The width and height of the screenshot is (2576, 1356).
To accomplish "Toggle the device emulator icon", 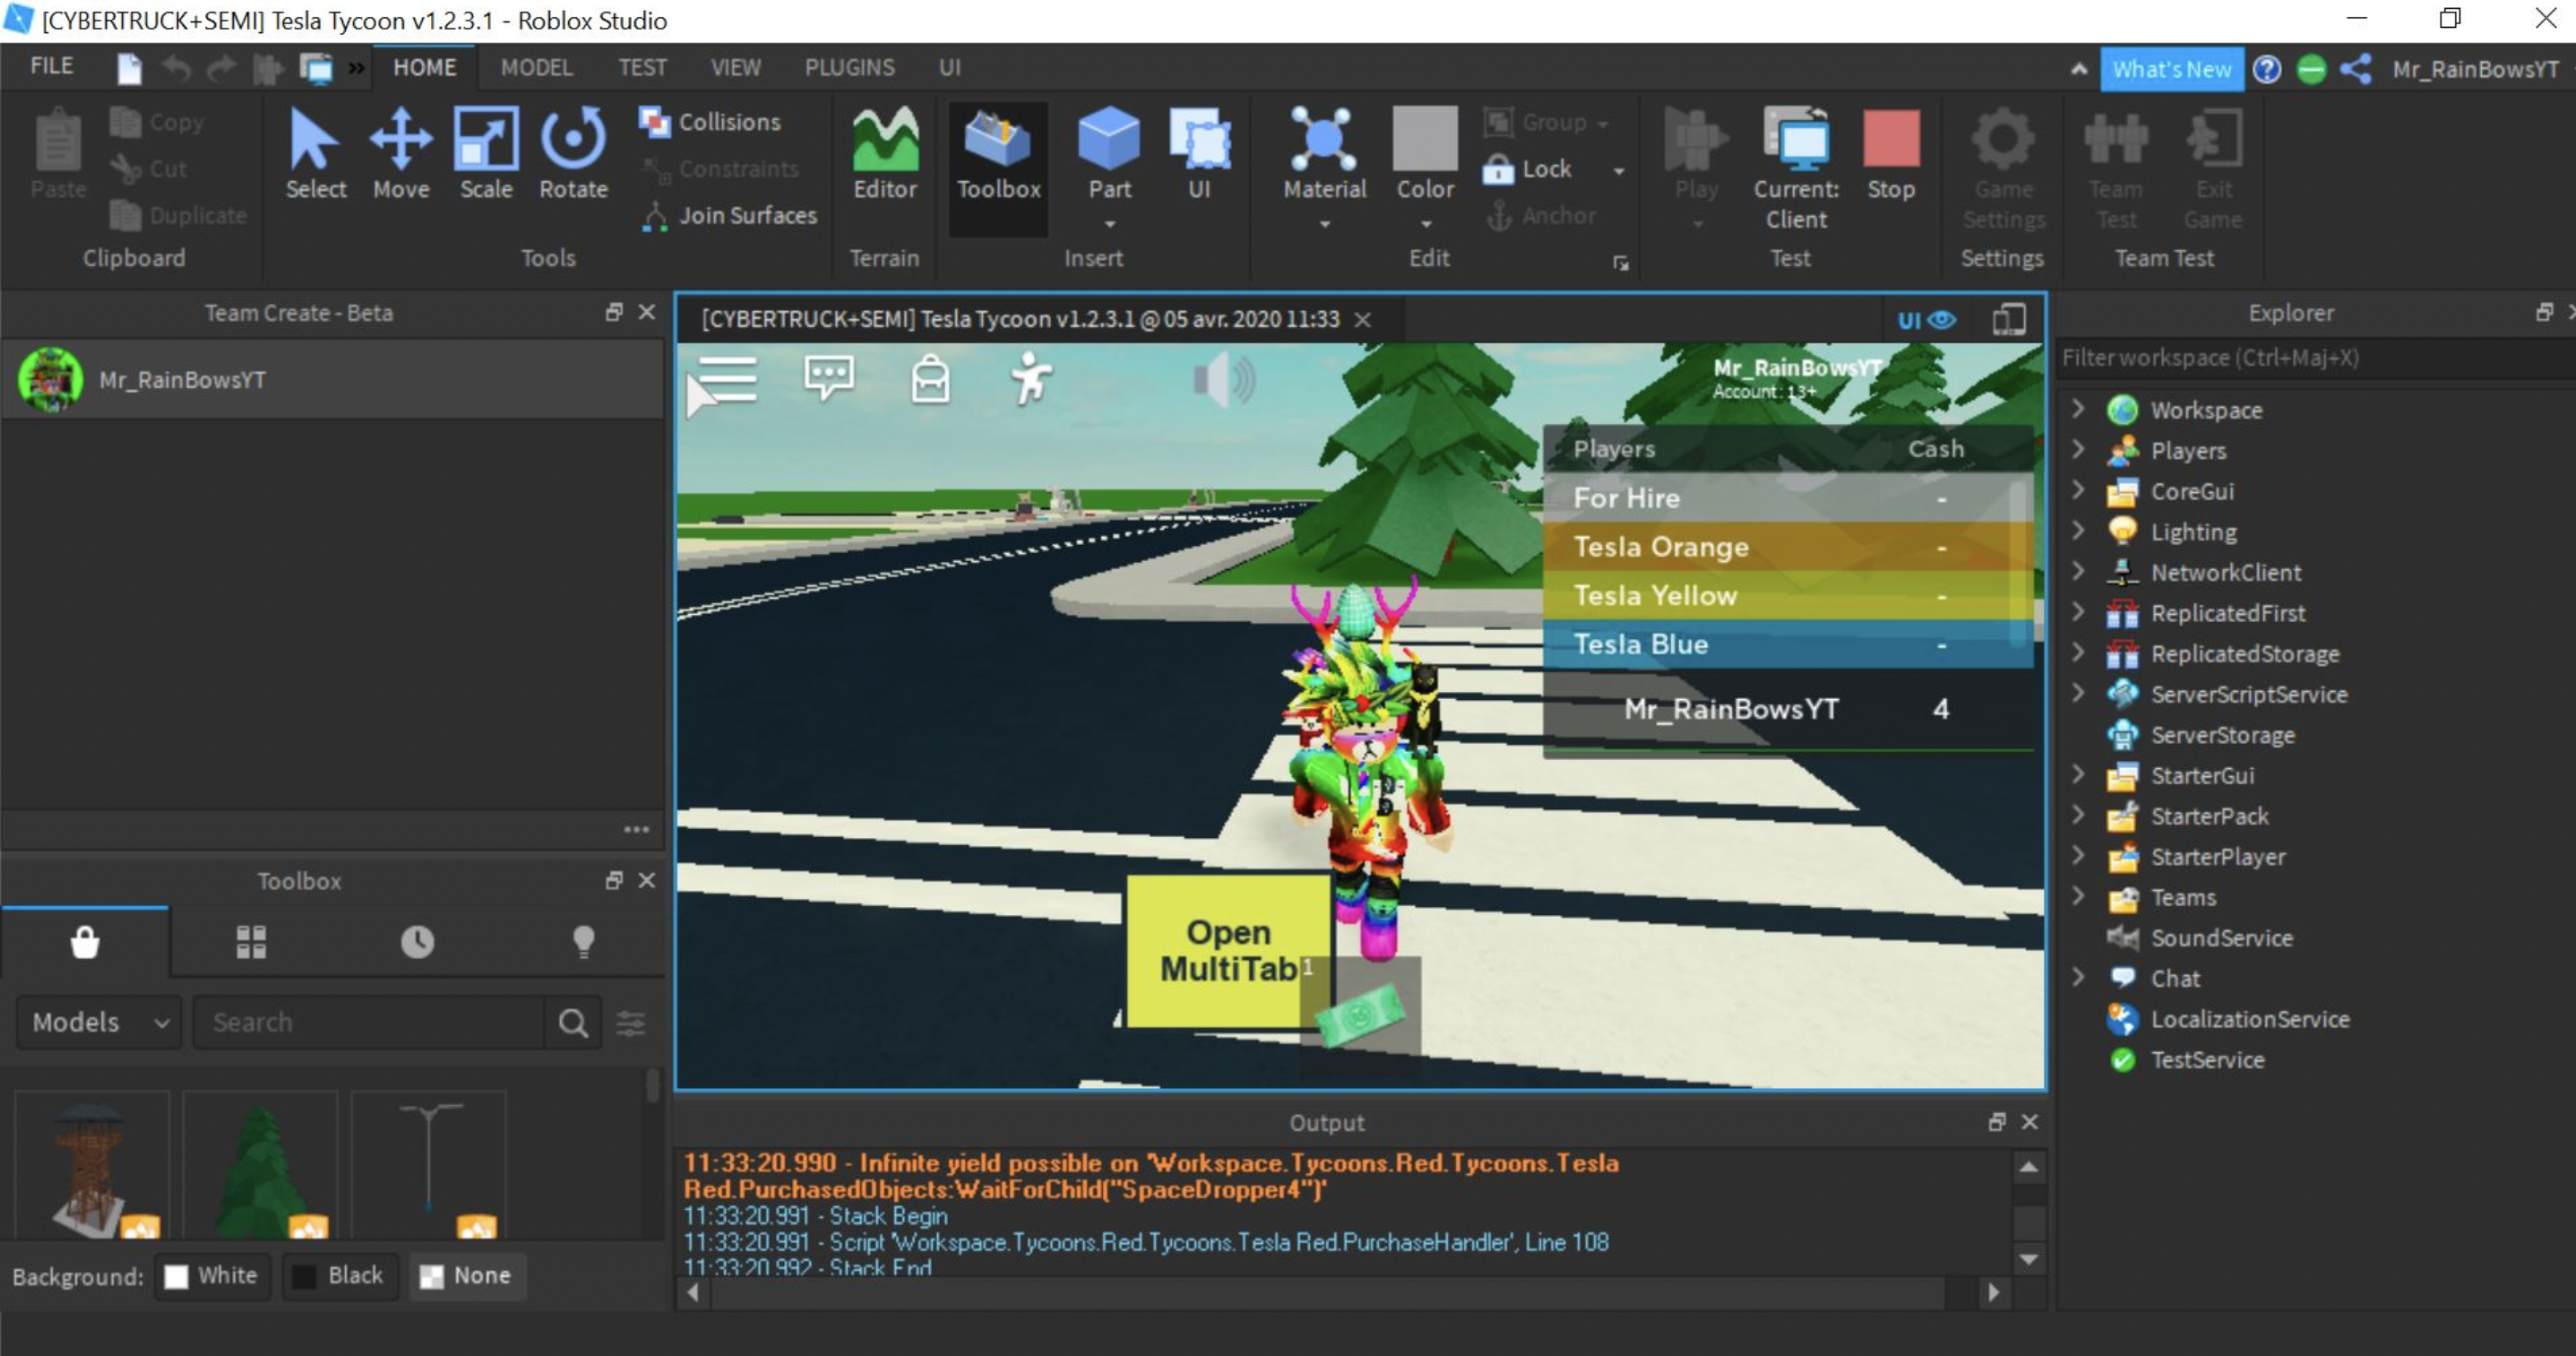I will (2008, 320).
